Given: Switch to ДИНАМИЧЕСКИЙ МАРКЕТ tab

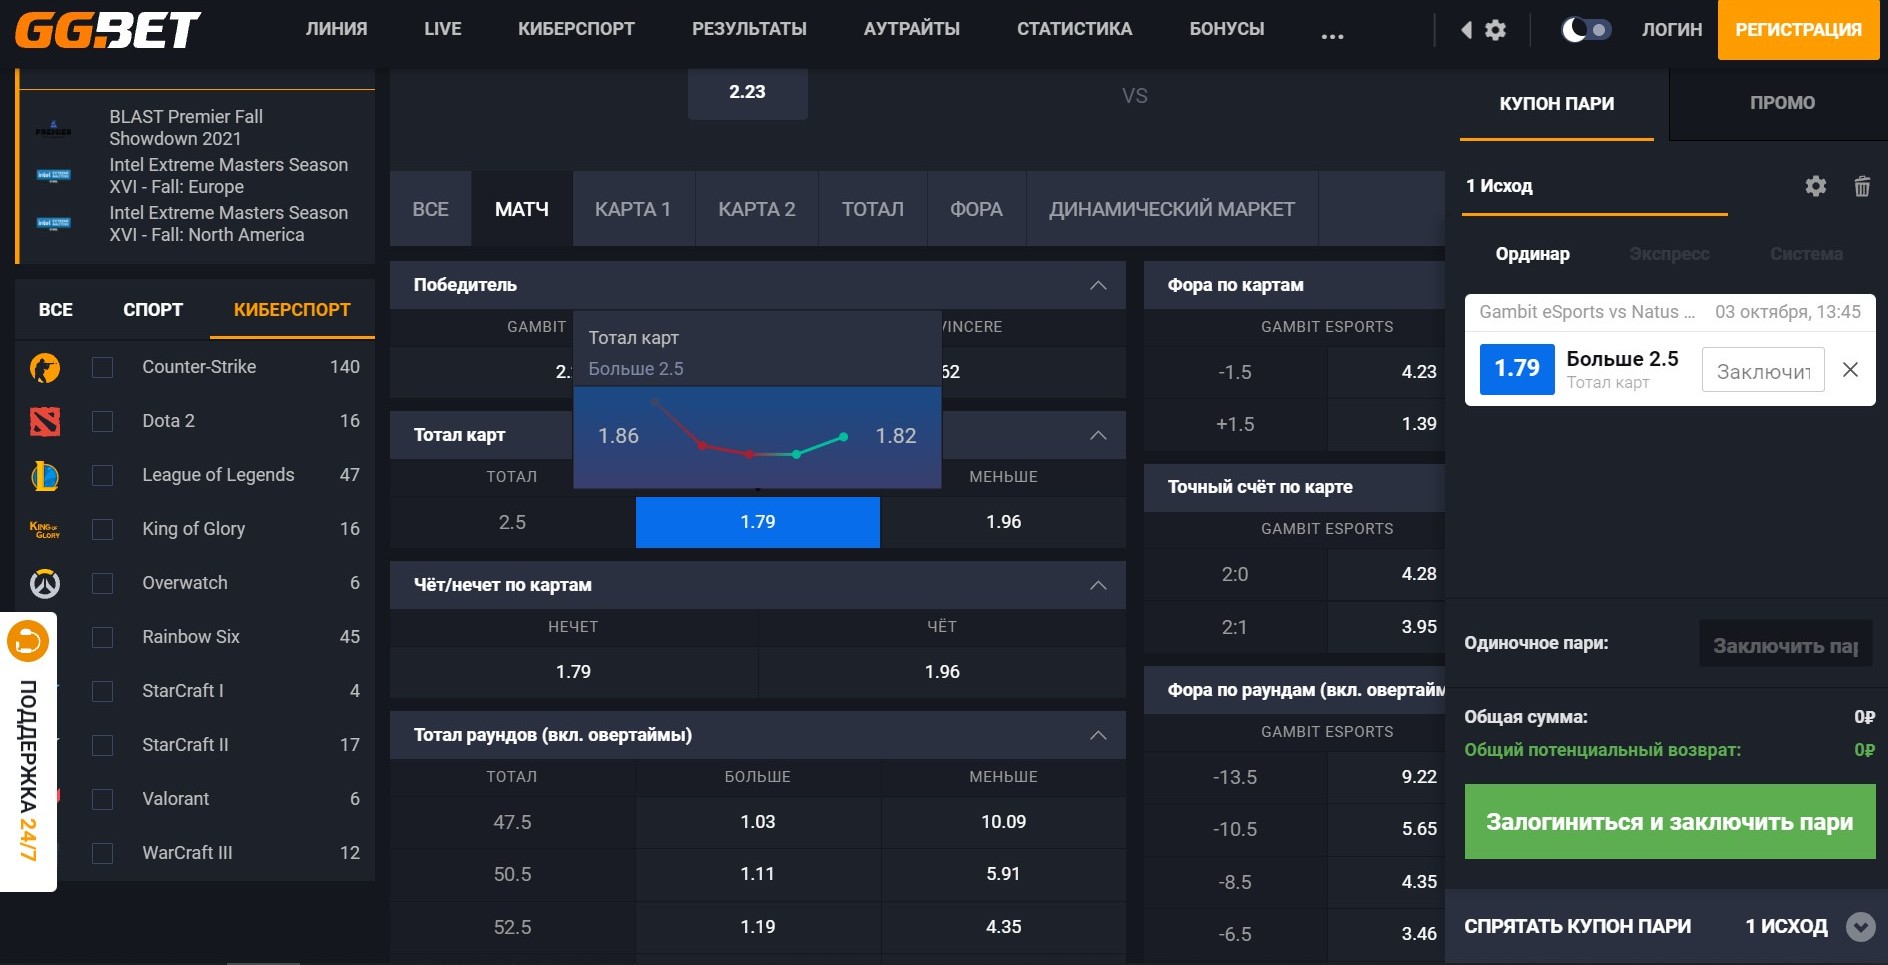Looking at the screenshot, I should coord(1172,209).
